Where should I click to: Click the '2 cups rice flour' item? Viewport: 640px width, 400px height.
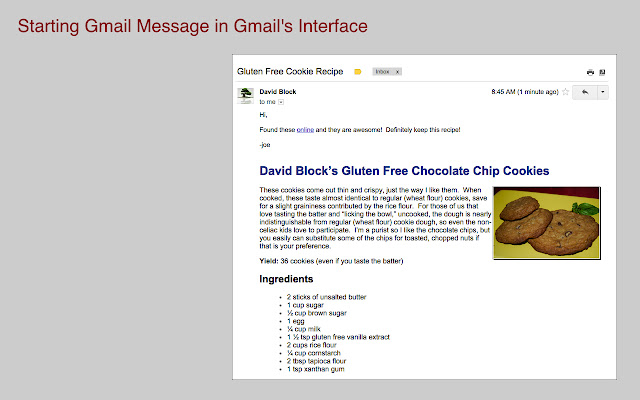(311, 345)
